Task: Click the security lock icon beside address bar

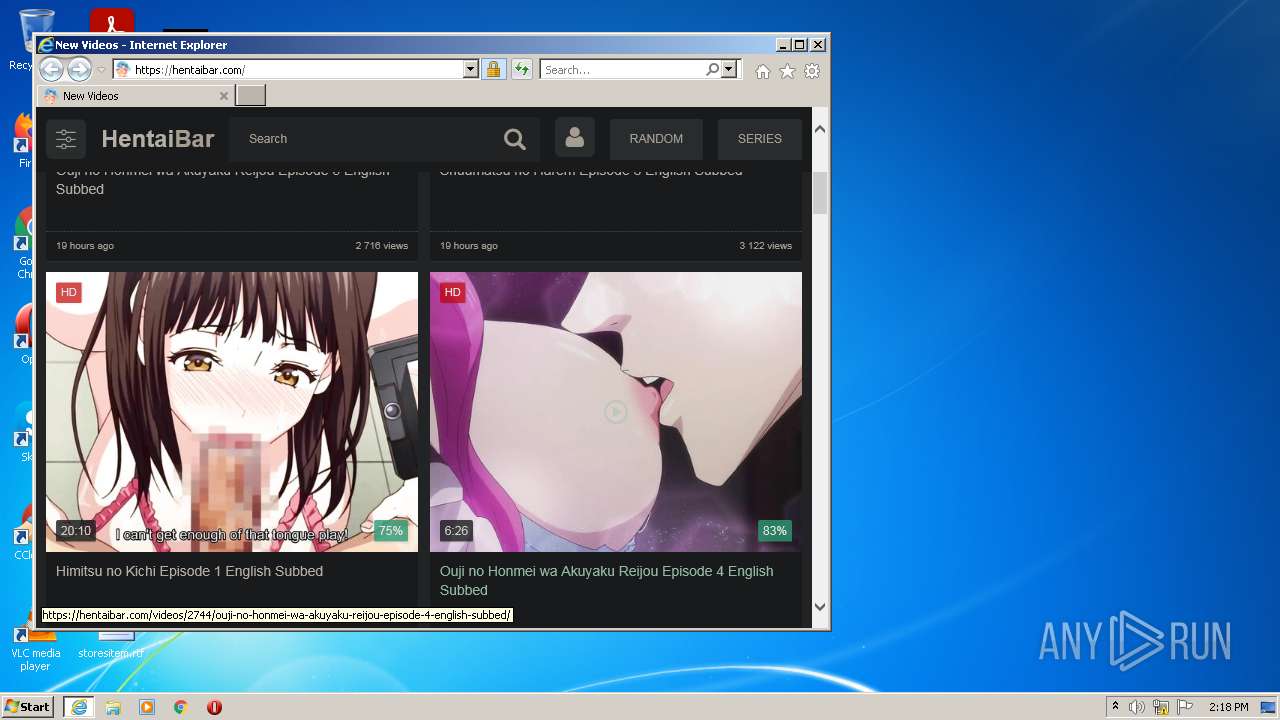Action: tap(493, 69)
